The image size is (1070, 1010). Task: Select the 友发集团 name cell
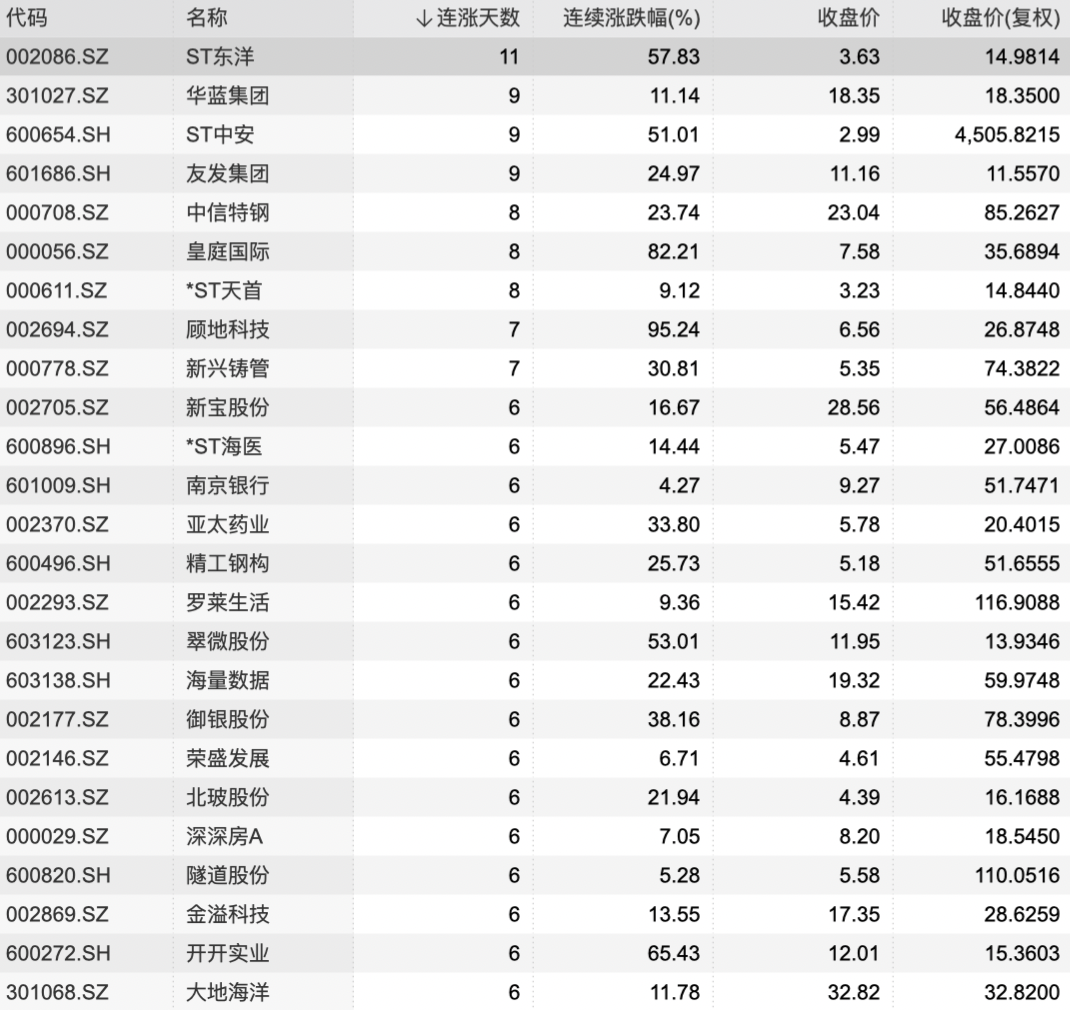pos(227,173)
